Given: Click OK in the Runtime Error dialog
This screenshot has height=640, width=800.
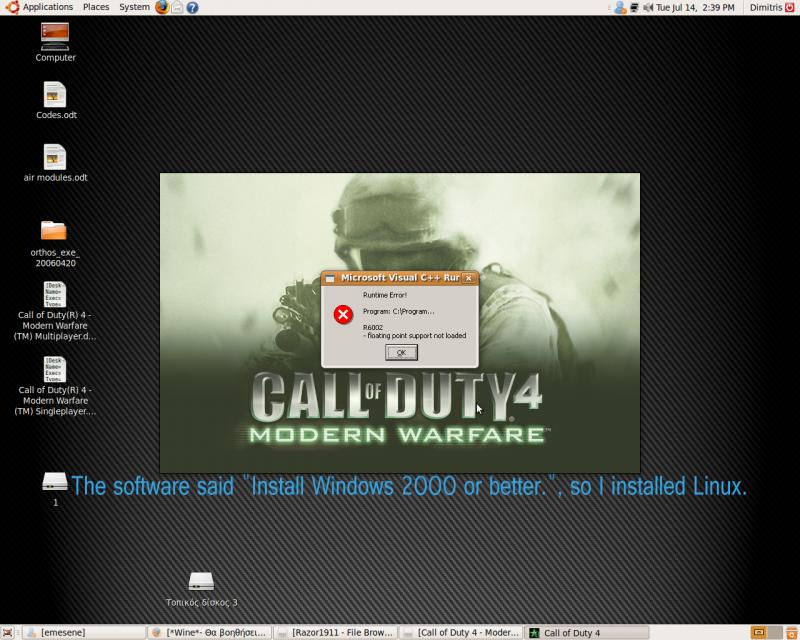Looking at the screenshot, I should click(x=402, y=352).
